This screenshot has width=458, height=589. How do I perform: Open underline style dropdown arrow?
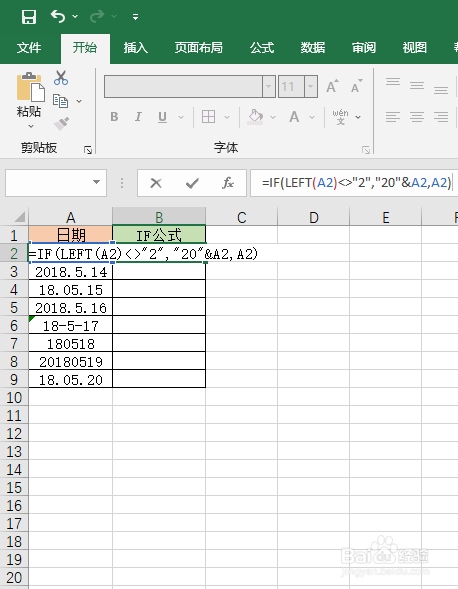tap(181, 117)
